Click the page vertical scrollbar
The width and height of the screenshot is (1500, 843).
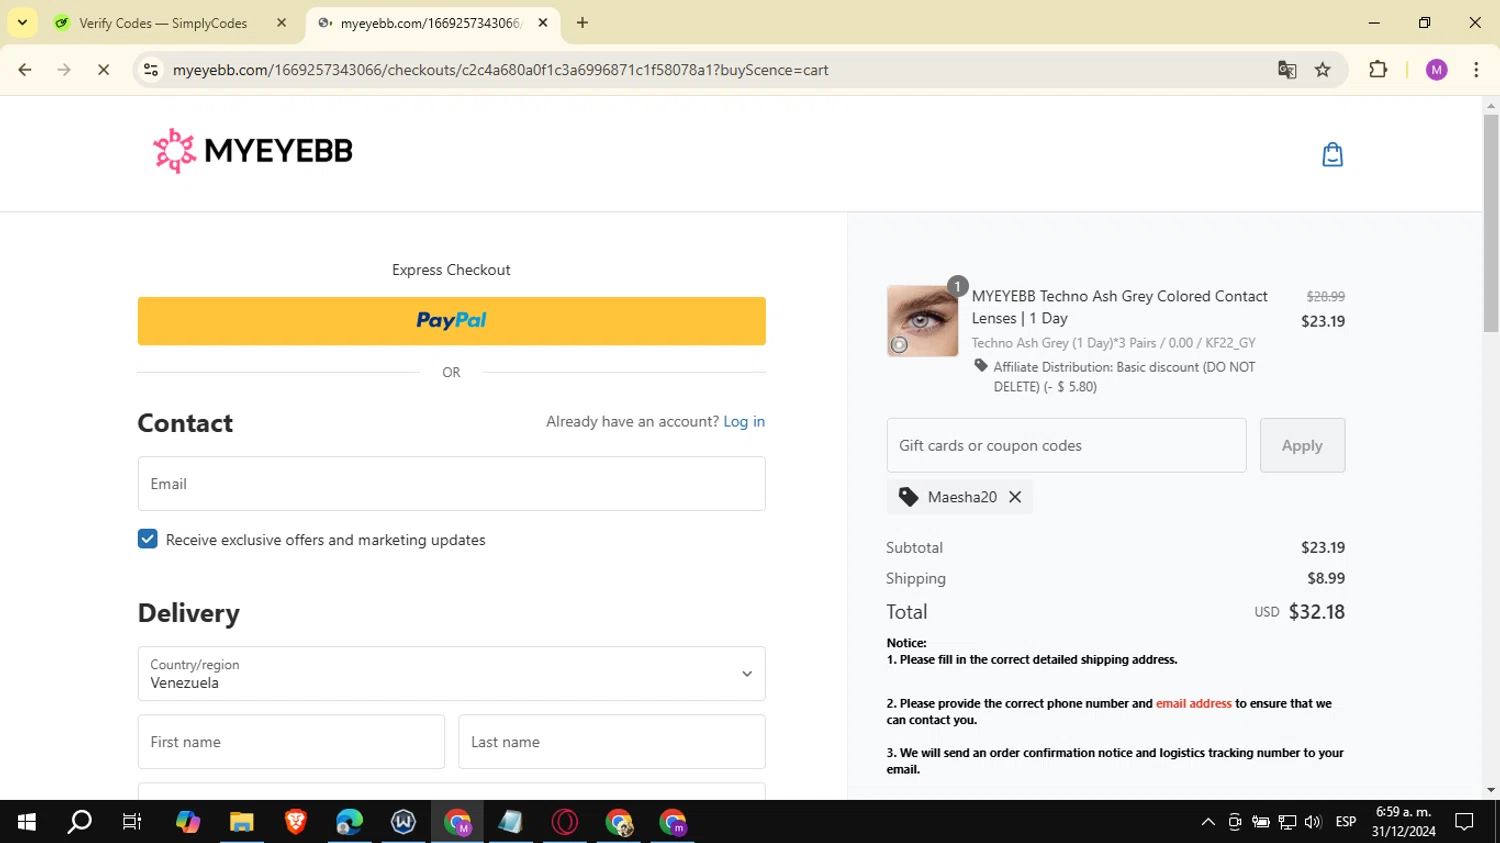point(1491,225)
